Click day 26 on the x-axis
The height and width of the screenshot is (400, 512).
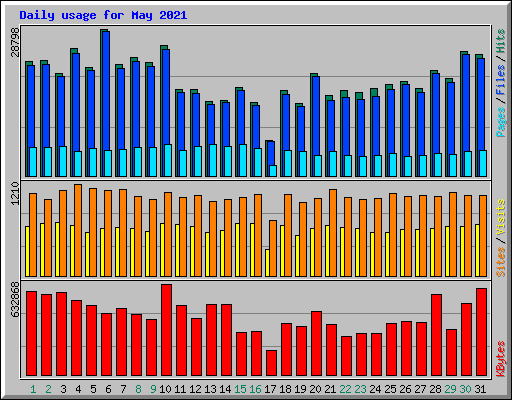(x=405, y=389)
